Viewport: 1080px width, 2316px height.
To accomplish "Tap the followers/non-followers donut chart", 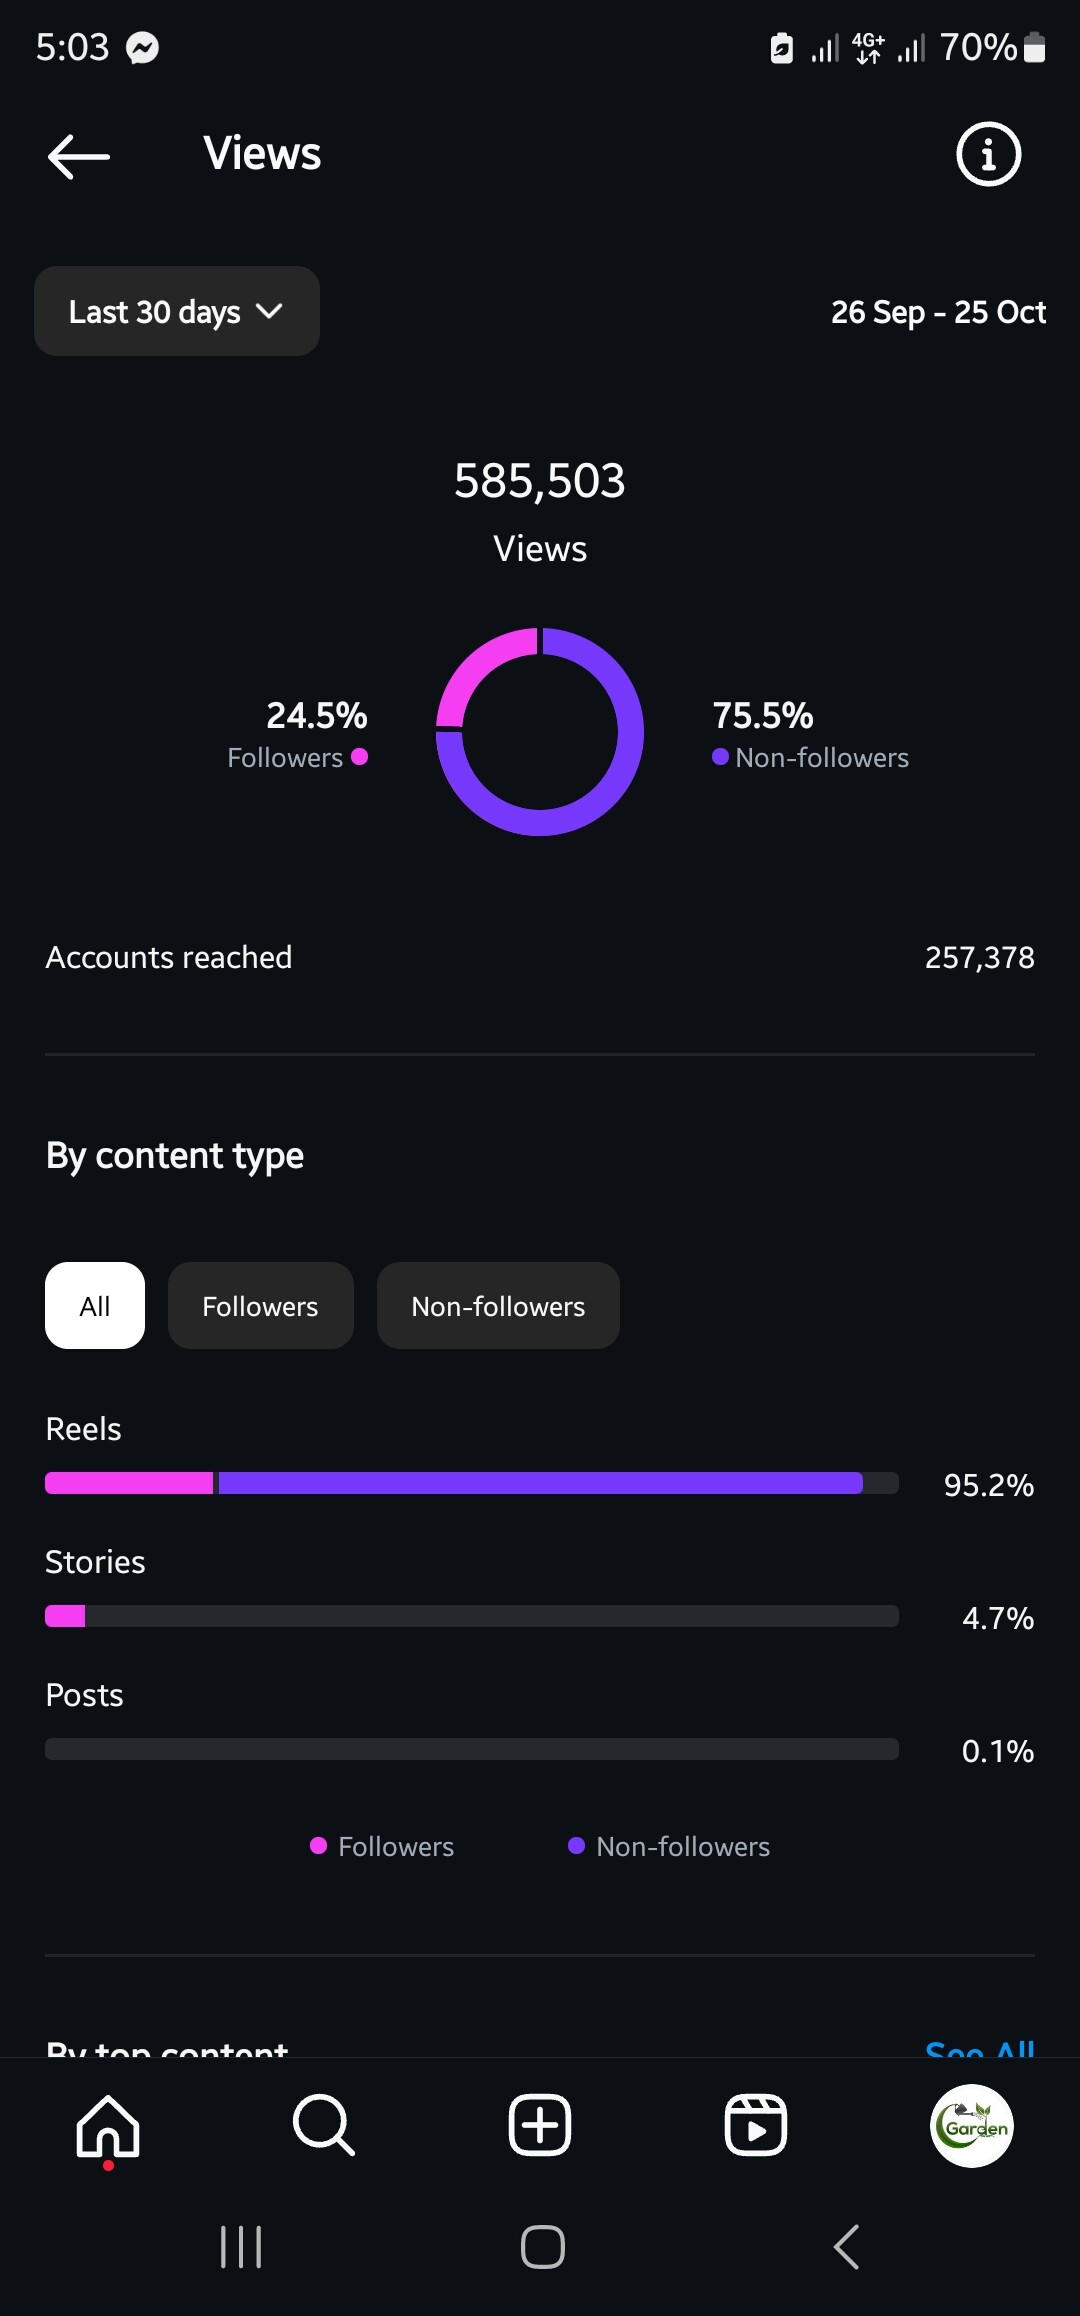I will 540,732.
